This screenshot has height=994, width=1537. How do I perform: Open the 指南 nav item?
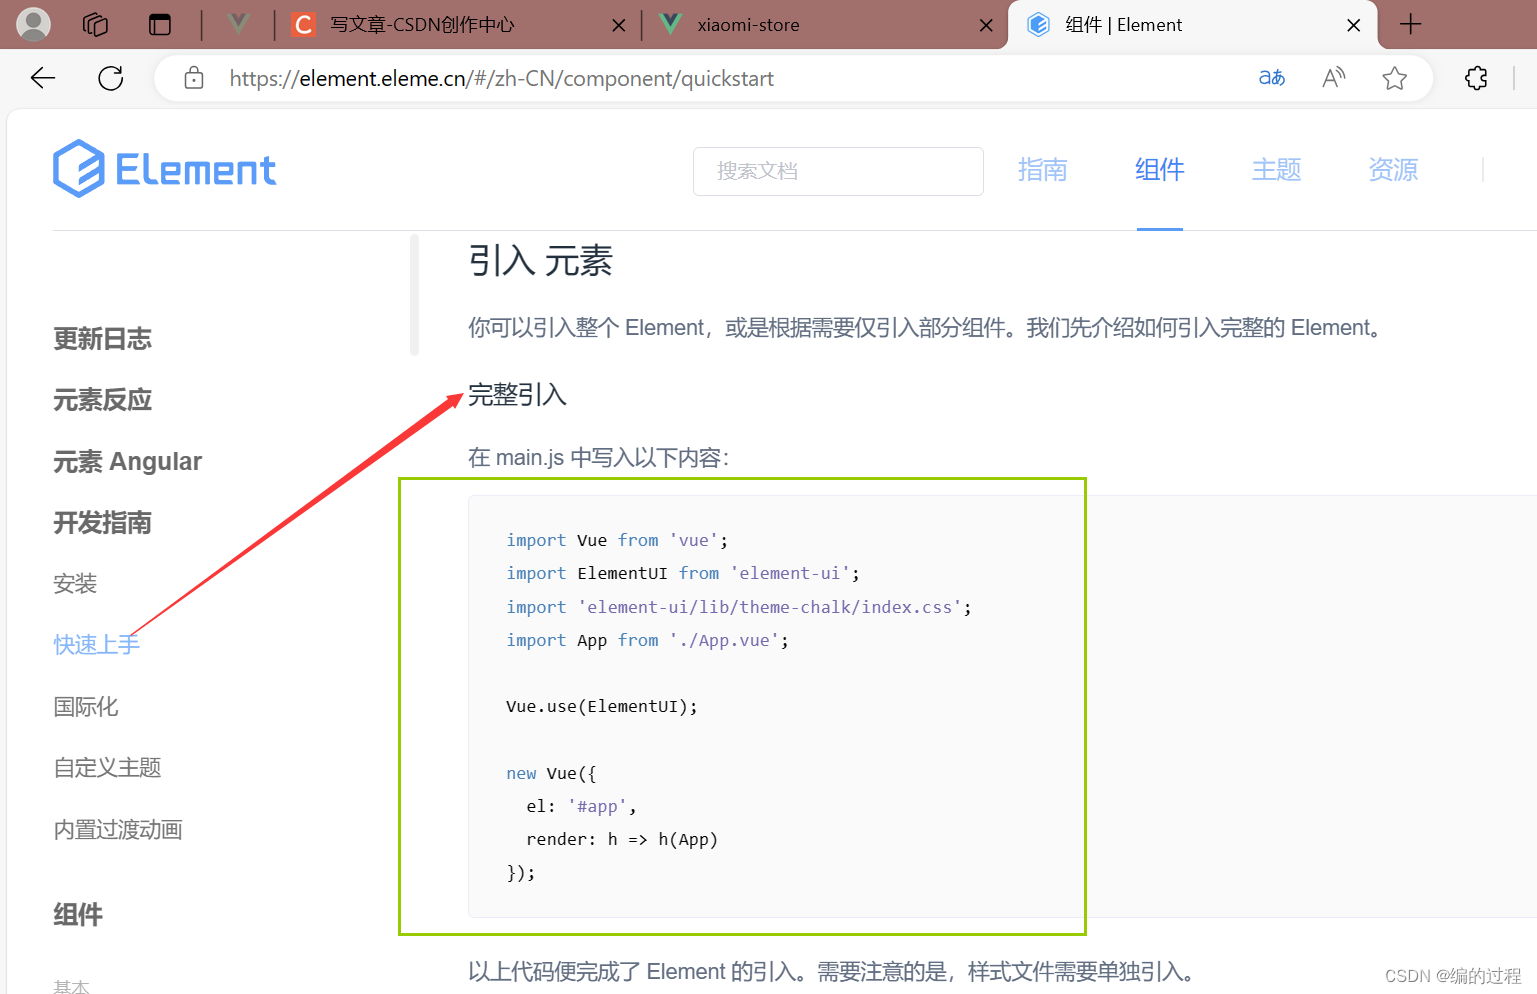click(1042, 170)
